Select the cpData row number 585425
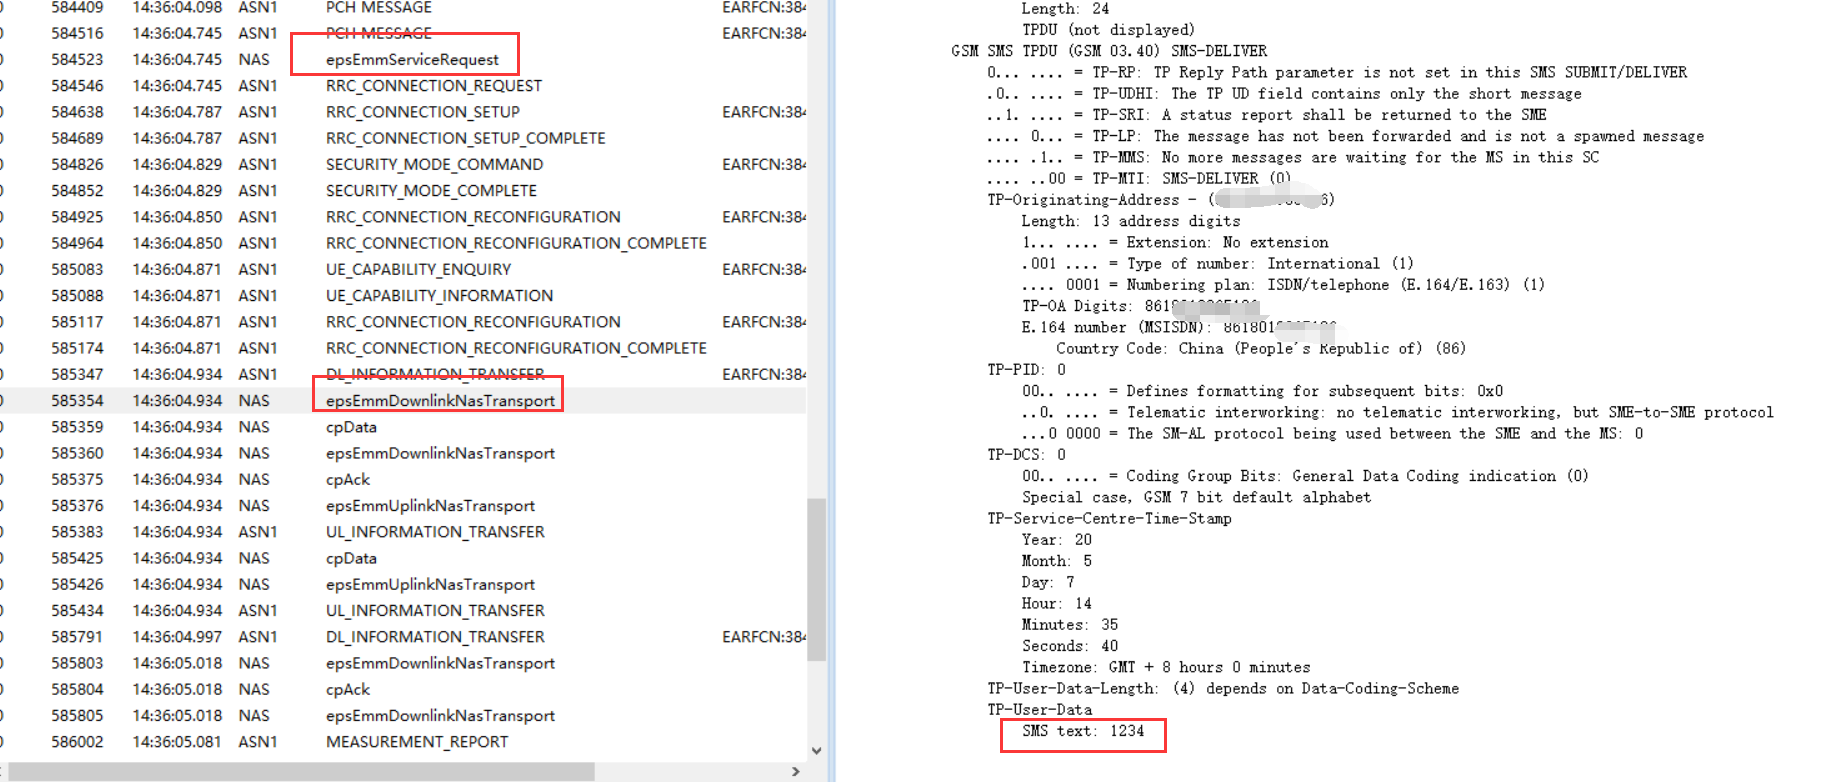This screenshot has height=782, width=1837. click(403, 558)
